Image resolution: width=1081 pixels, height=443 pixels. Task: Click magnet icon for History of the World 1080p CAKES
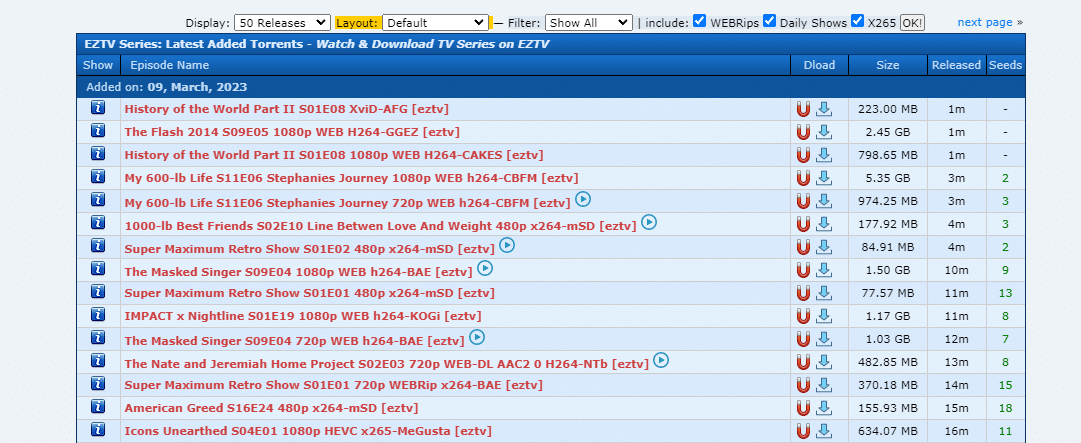pyautogui.click(x=803, y=155)
